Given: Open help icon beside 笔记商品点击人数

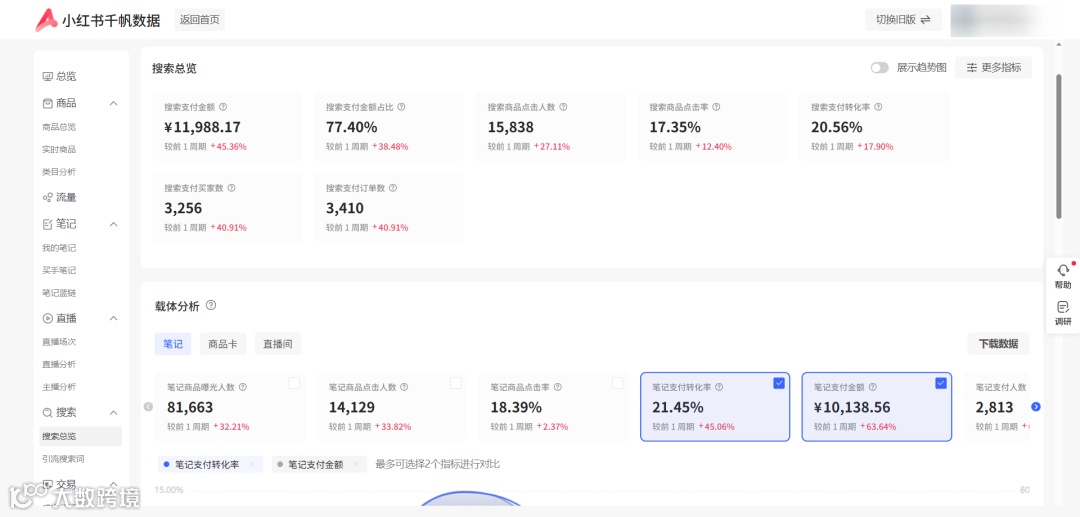Looking at the screenshot, I should pos(404,388).
